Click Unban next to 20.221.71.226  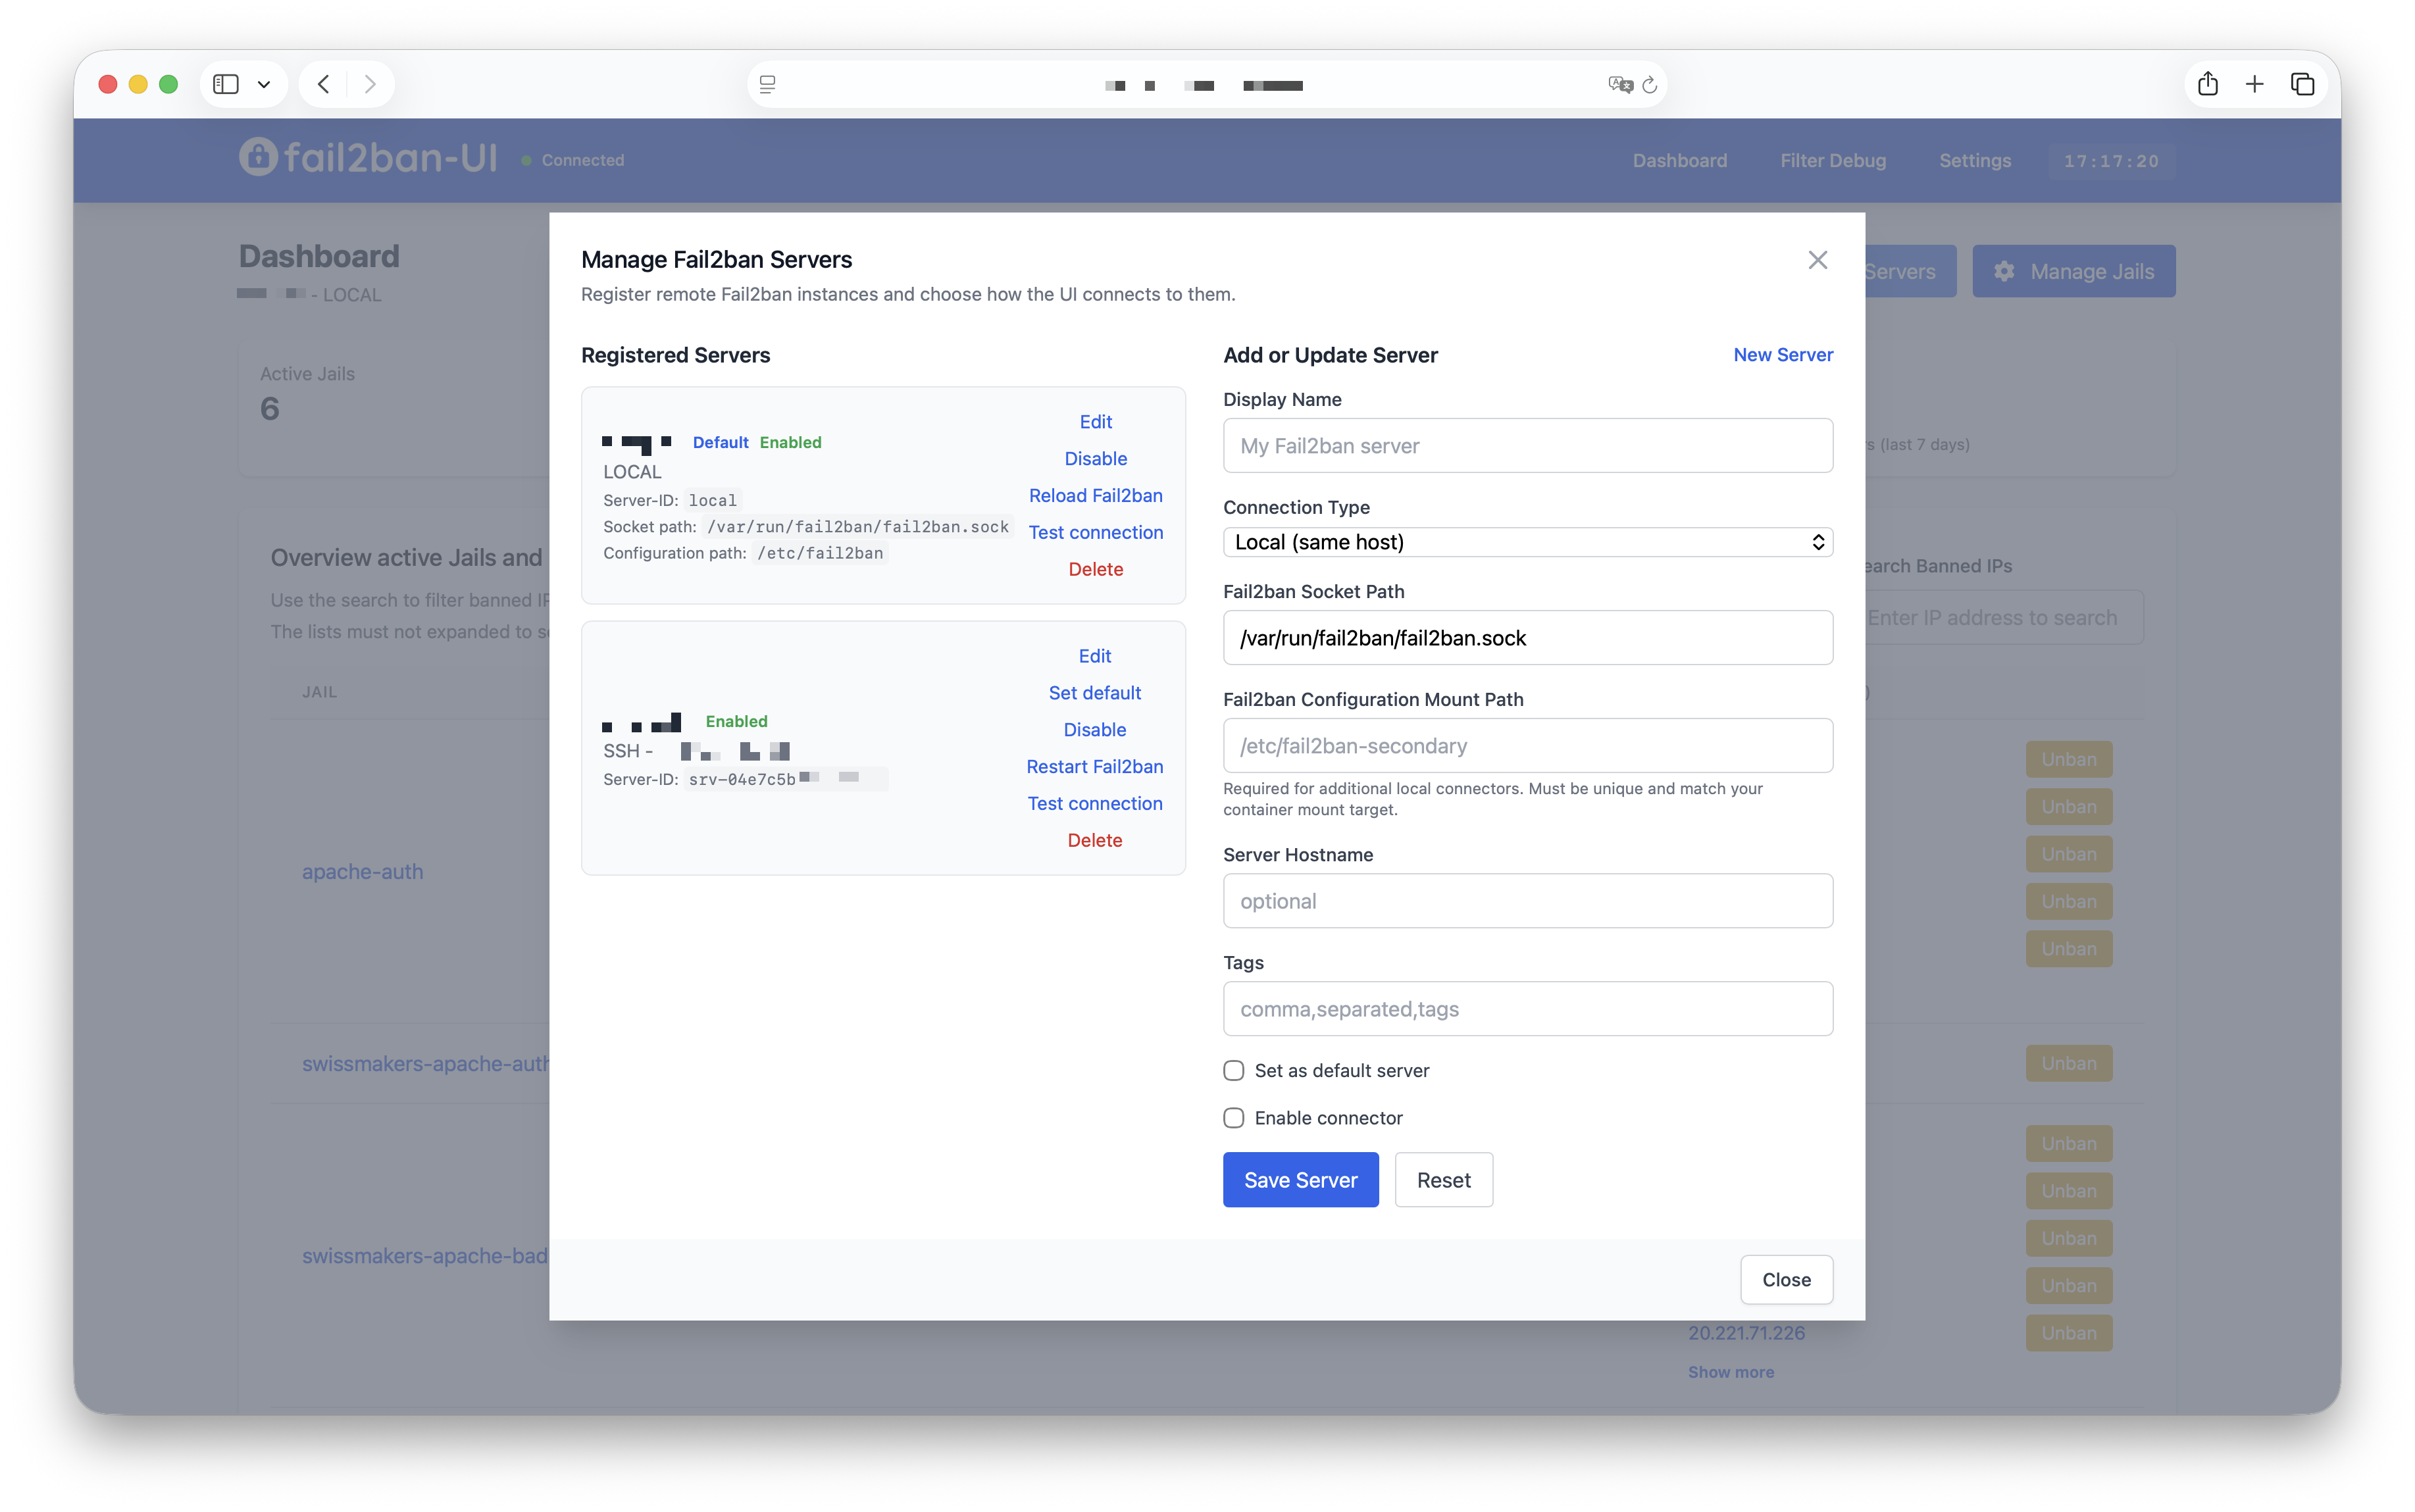click(x=2068, y=1333)
